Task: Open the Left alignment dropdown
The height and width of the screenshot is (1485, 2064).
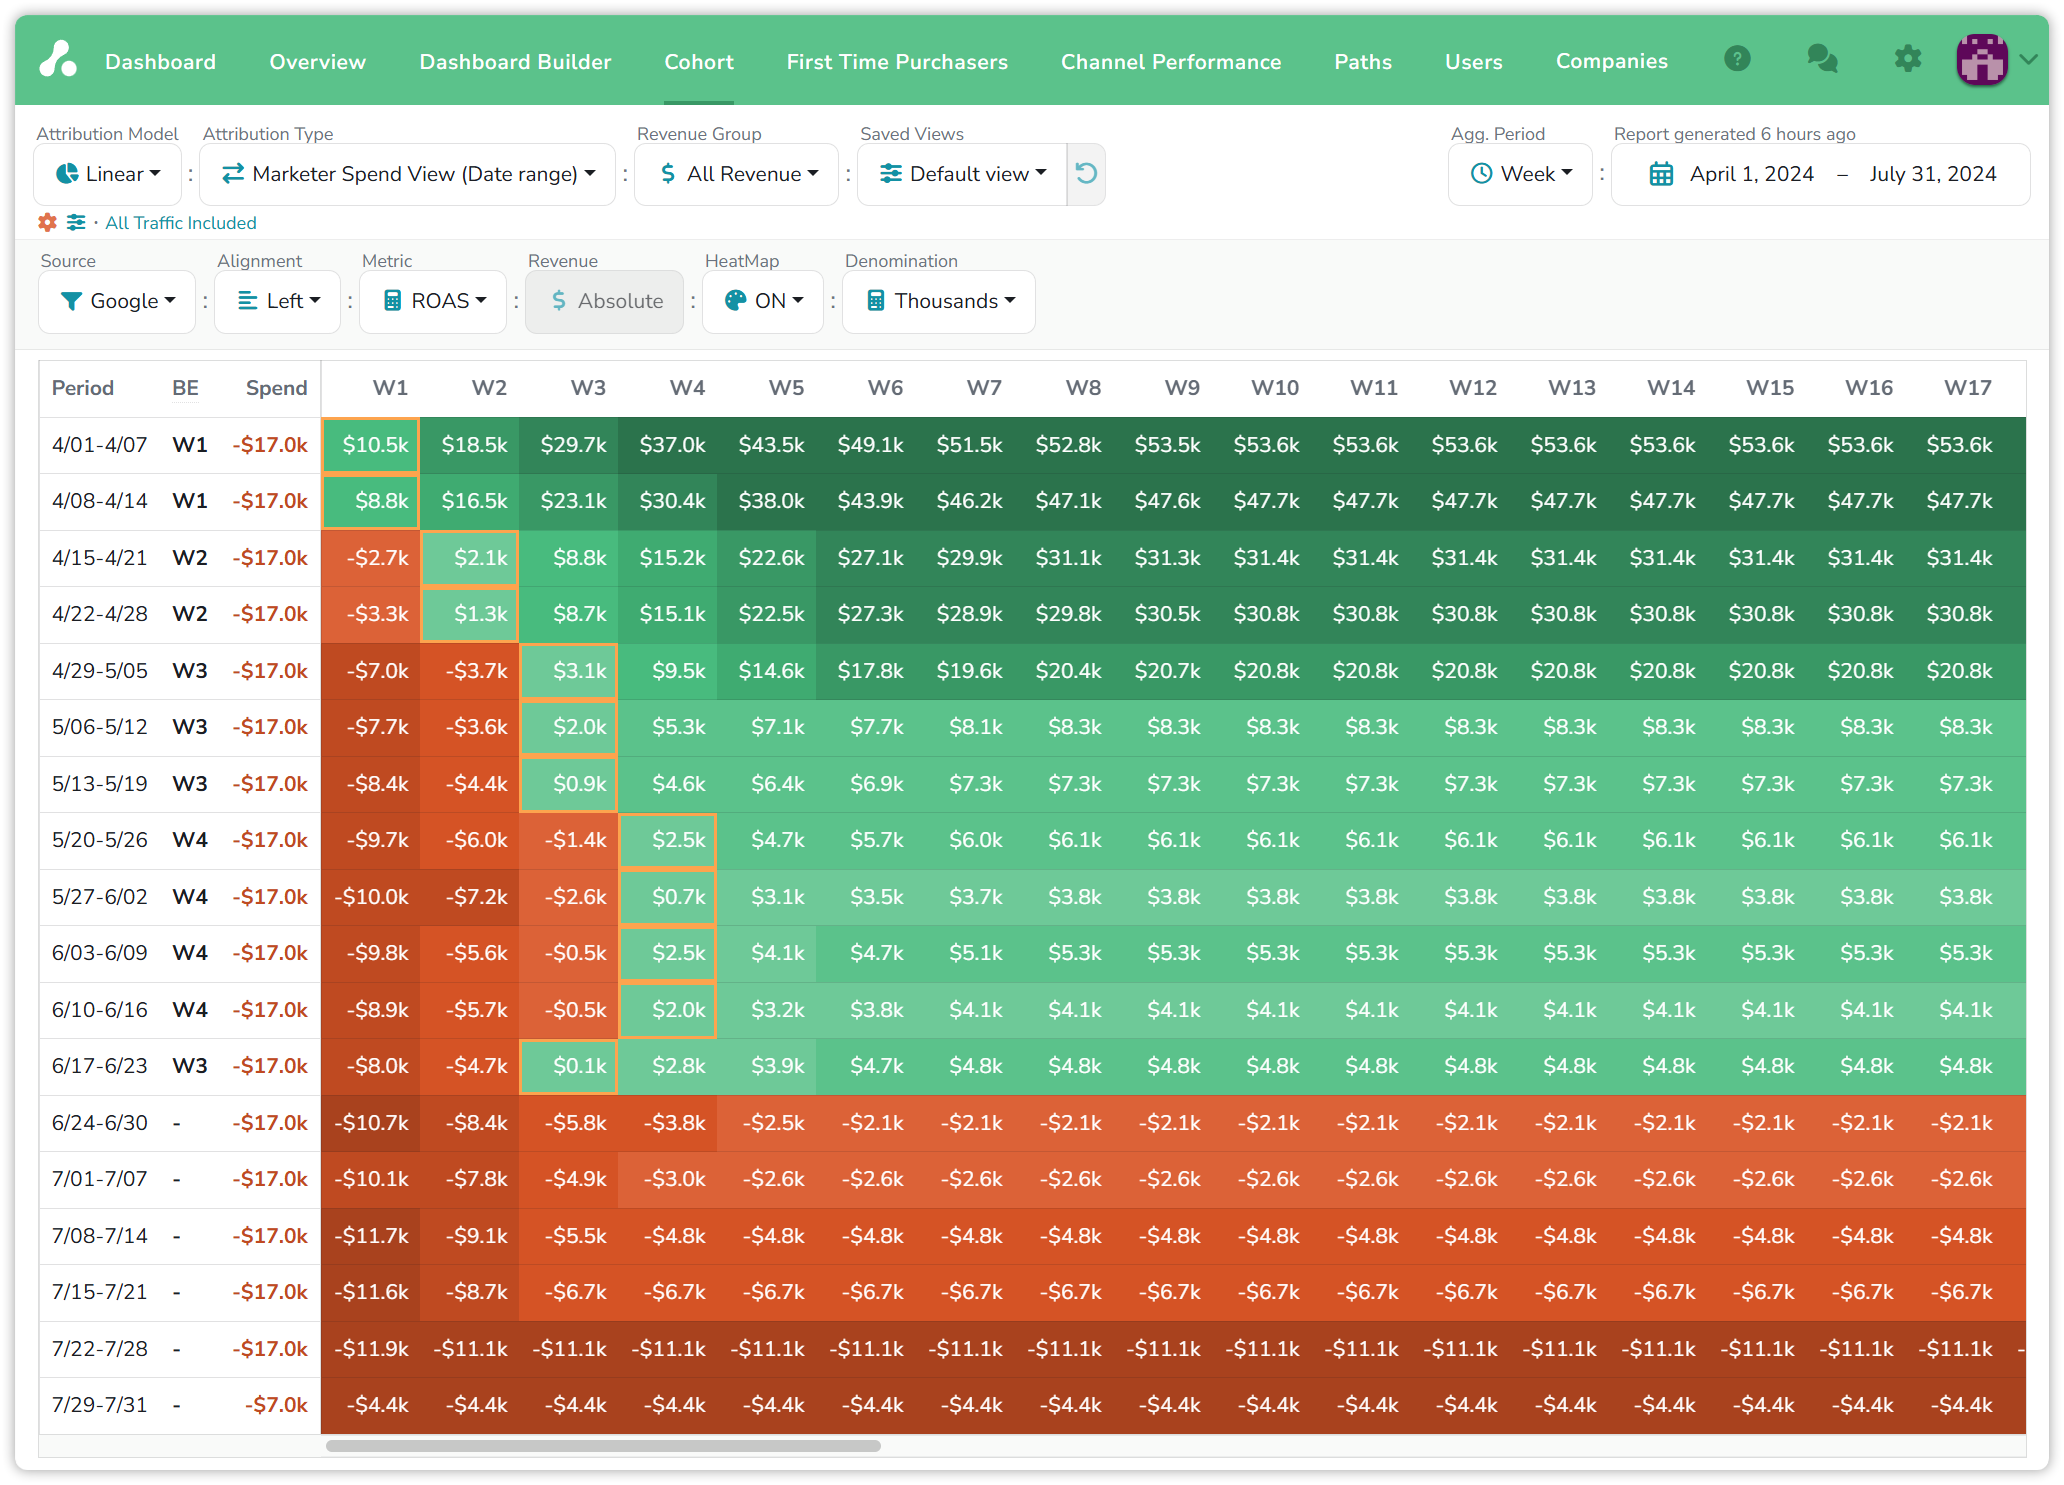Action: (x=278, y=301)
